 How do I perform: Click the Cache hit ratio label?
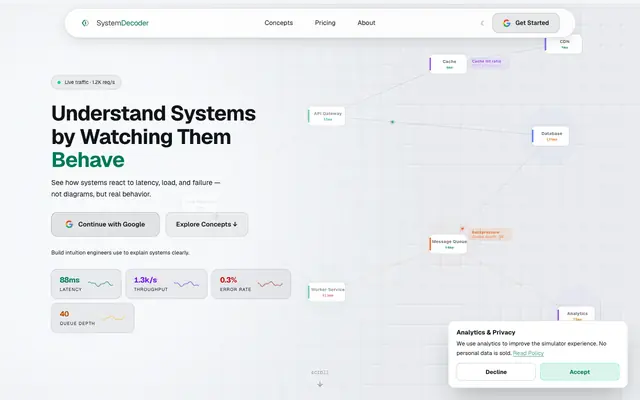486,61
